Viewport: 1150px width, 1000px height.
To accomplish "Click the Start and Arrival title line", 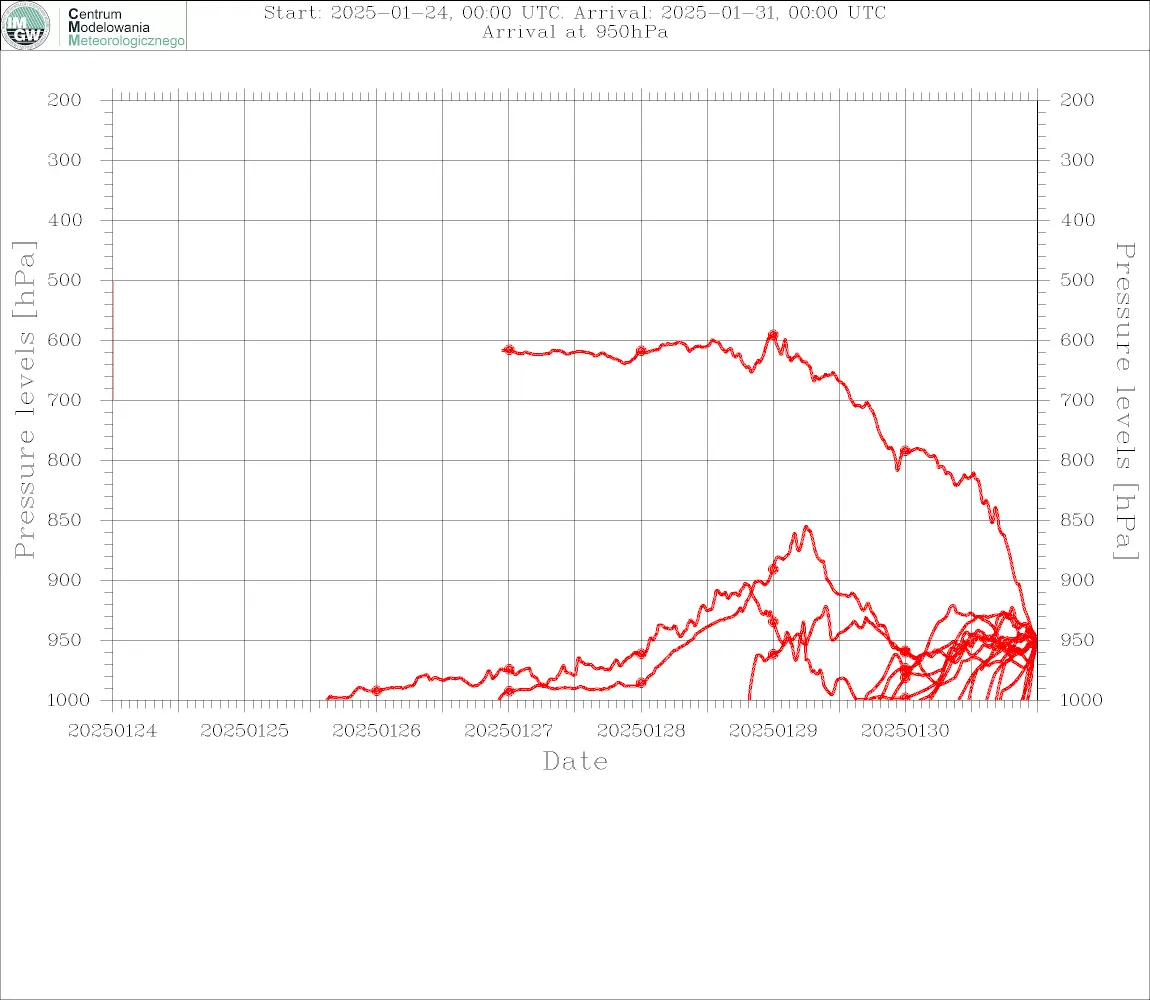I will point(575,12).
